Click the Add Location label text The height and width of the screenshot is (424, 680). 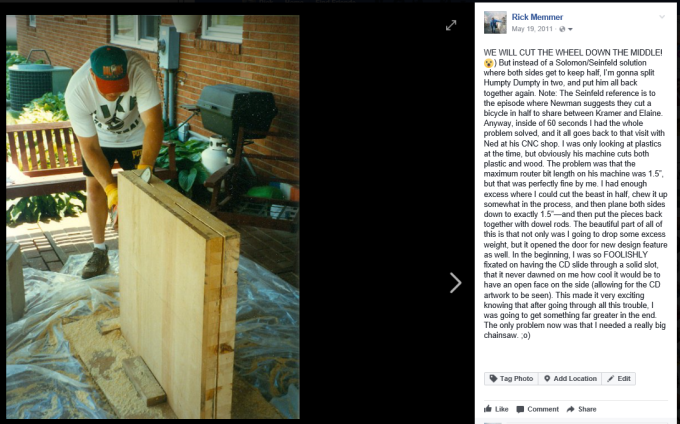(x=575, y=378)
